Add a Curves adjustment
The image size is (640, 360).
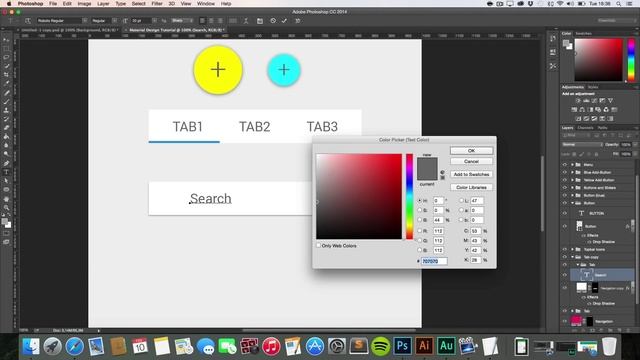coord(594,100)
